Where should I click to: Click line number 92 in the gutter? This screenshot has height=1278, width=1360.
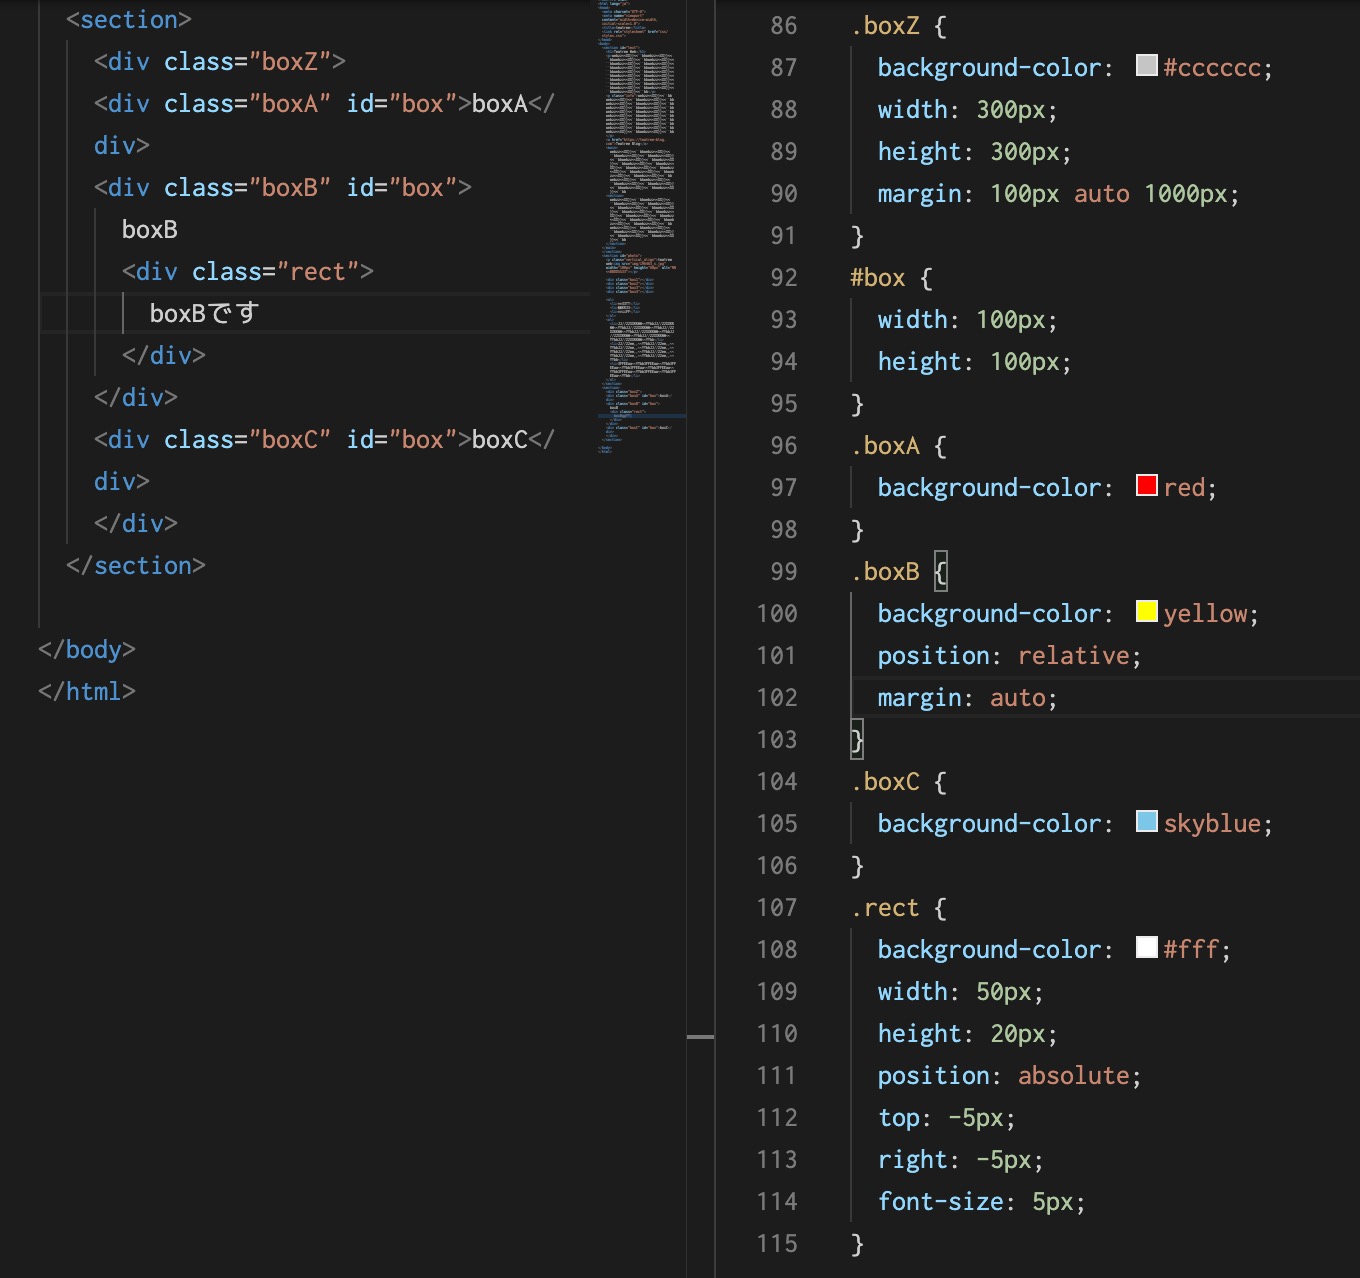783,278
